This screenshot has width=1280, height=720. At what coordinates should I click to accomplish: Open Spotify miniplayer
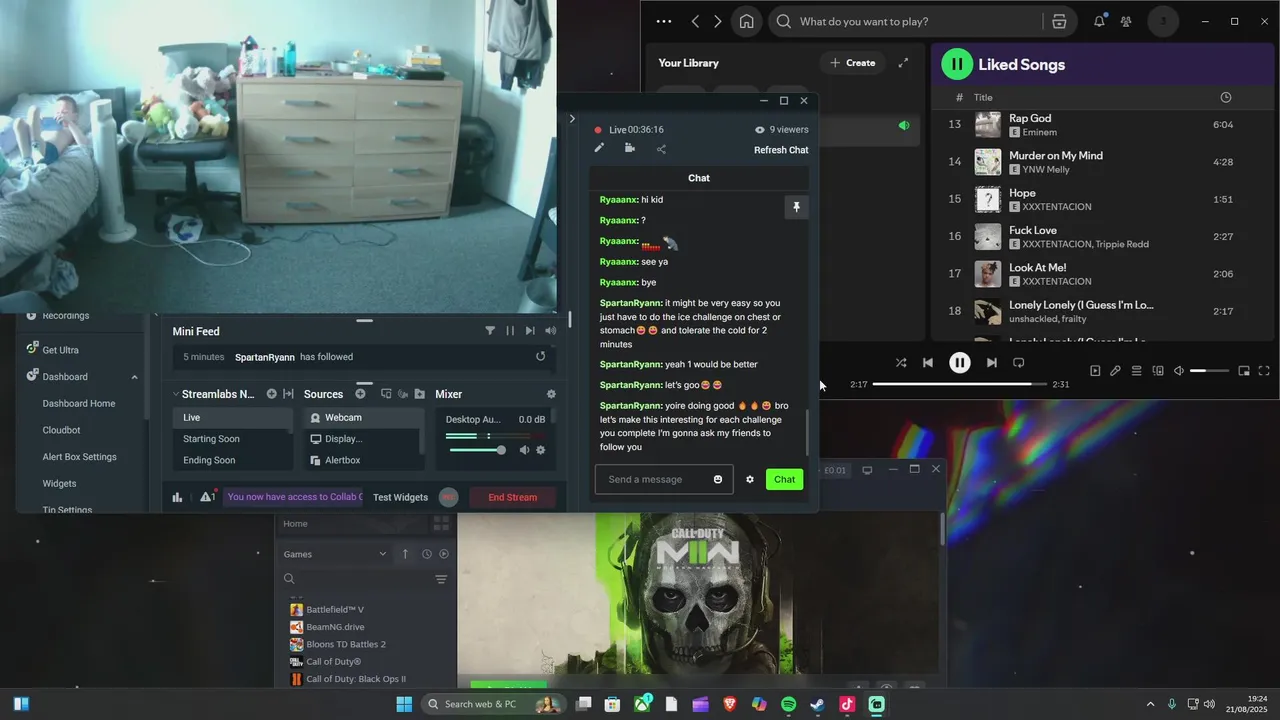tap(1244, 371)
